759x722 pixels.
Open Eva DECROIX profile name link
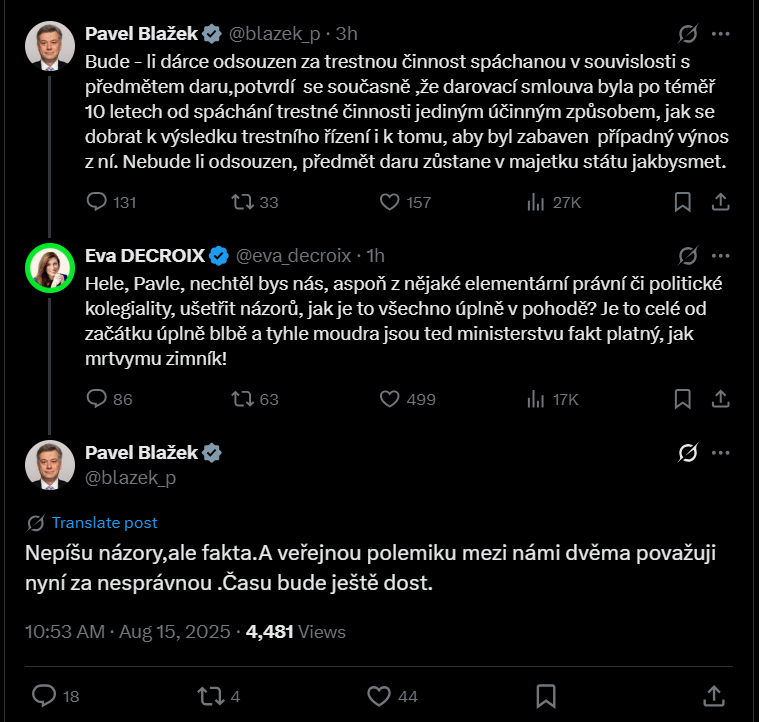click(143, 255)
